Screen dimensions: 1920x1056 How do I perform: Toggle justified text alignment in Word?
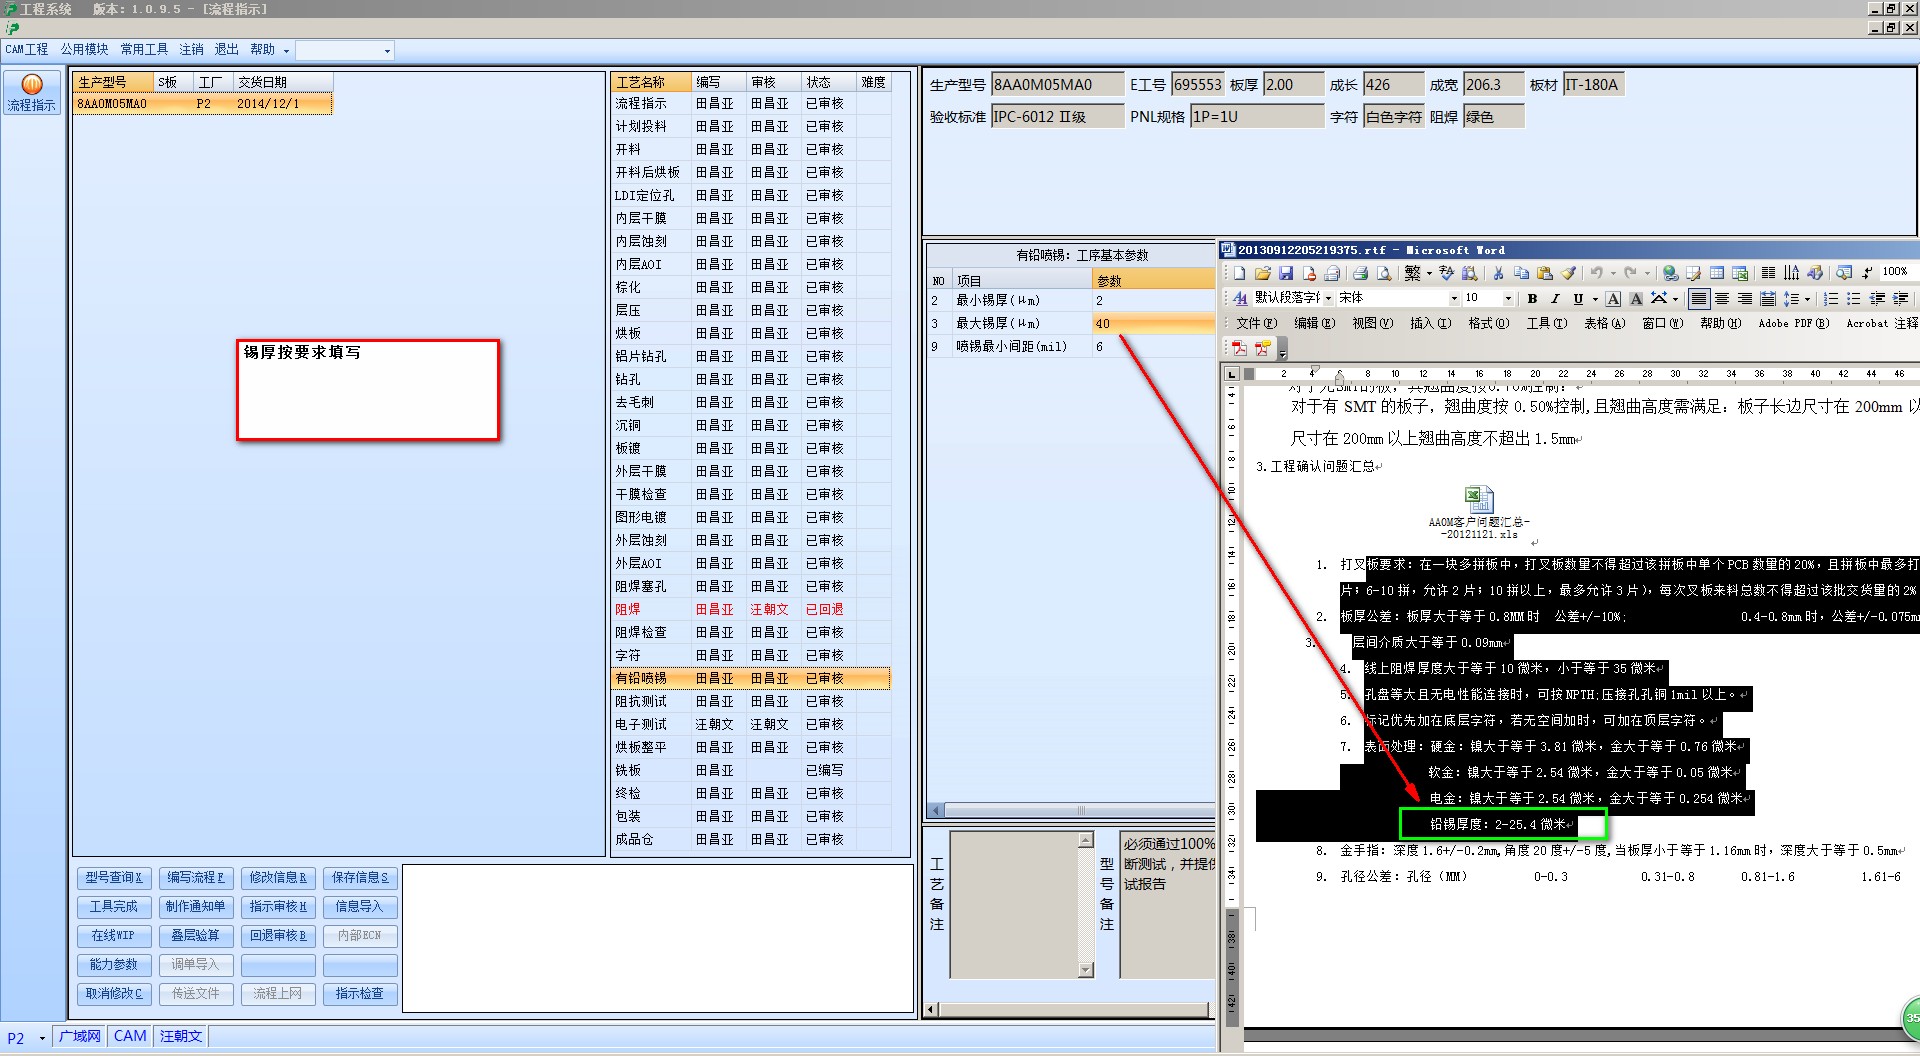point(1699,298)
